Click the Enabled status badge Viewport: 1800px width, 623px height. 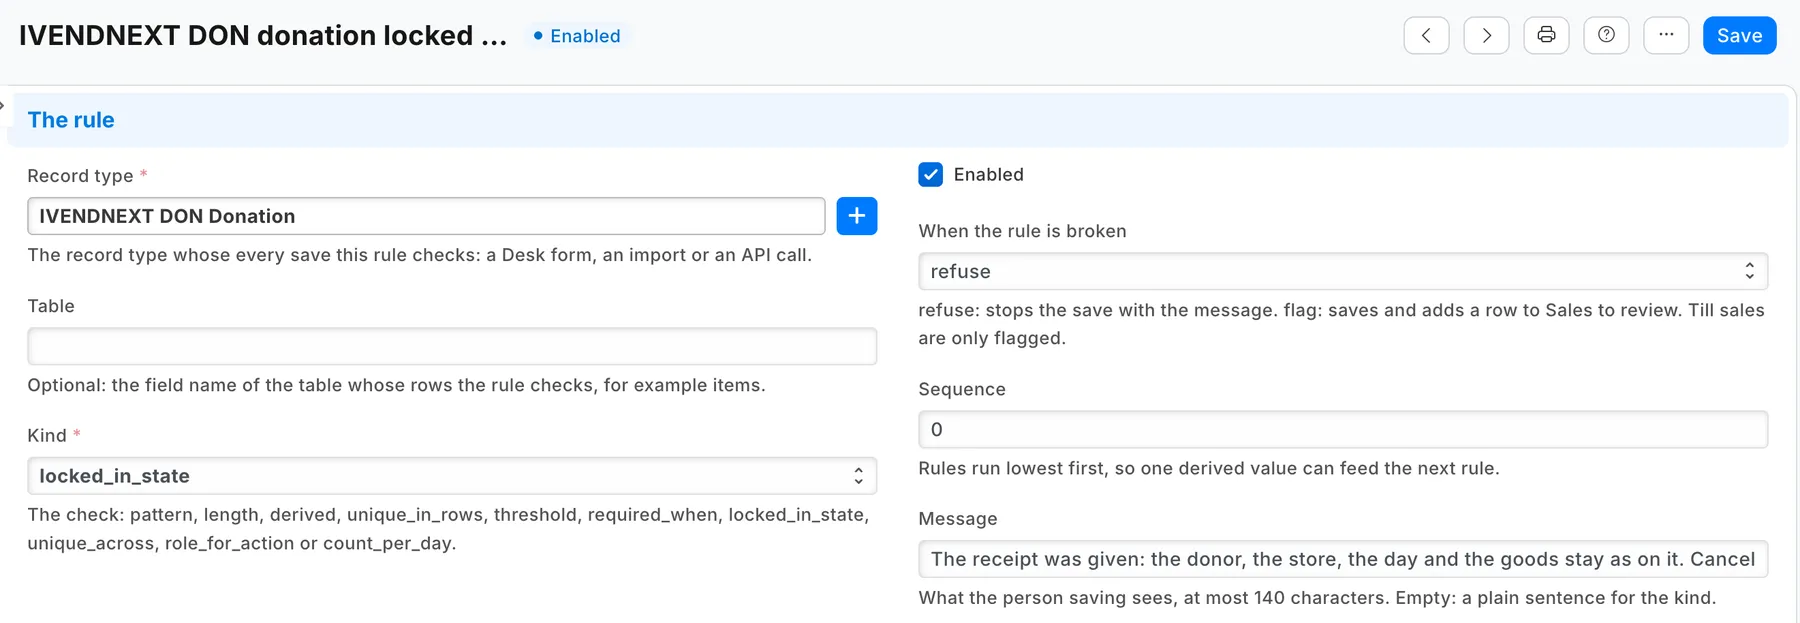577,36
